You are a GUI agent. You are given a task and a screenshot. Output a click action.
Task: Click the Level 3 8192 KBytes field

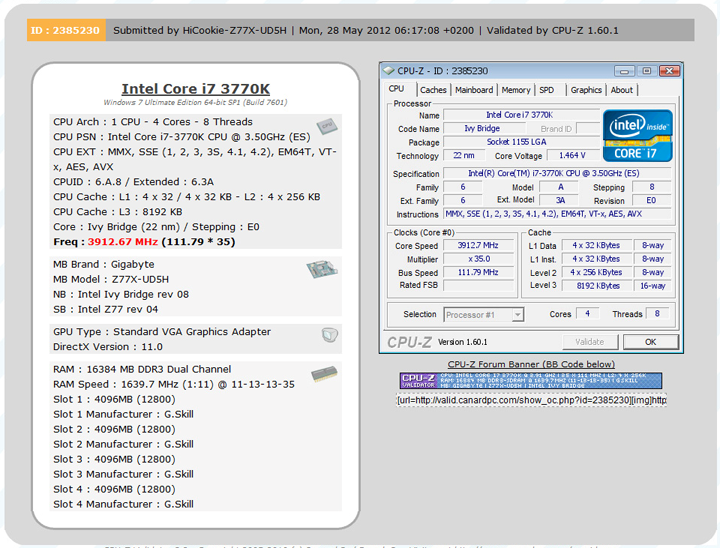(x=598, y=286)
